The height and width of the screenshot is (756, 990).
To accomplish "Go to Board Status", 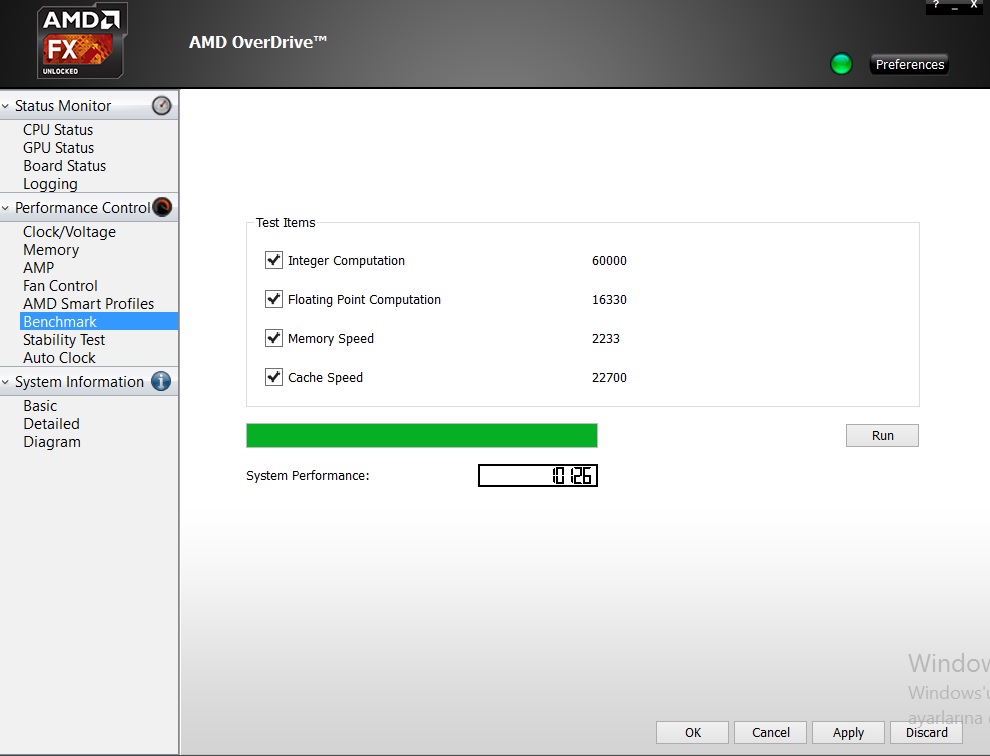I will (x=64, y=165).
